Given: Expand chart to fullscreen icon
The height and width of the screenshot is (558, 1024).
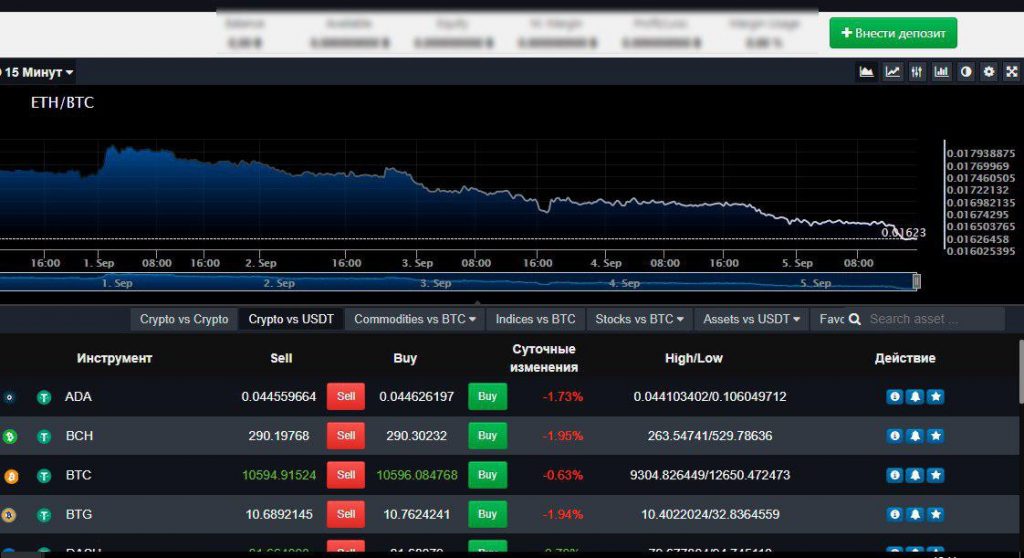Looking at the screenshot, I should (x=1012, y=72).
